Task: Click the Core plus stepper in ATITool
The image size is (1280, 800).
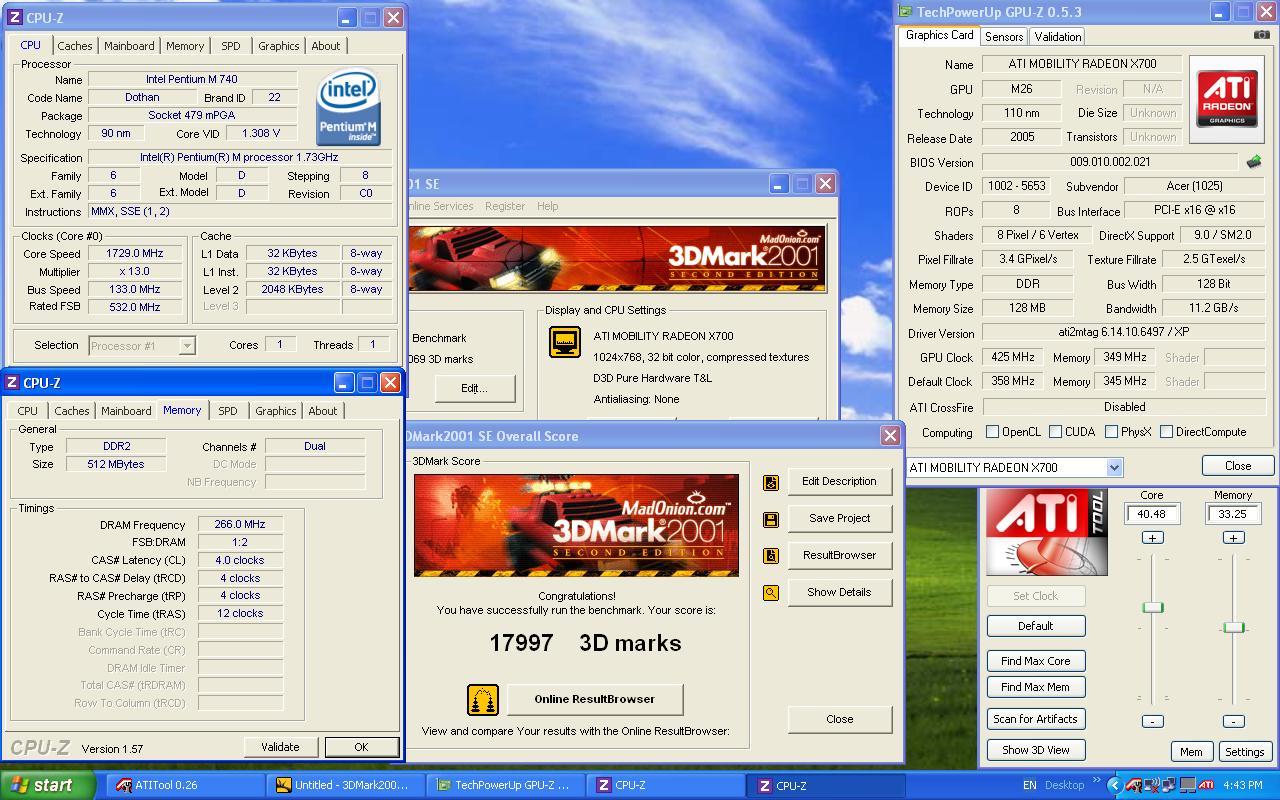Action: pyautogui.click(x=1152, y=538)
